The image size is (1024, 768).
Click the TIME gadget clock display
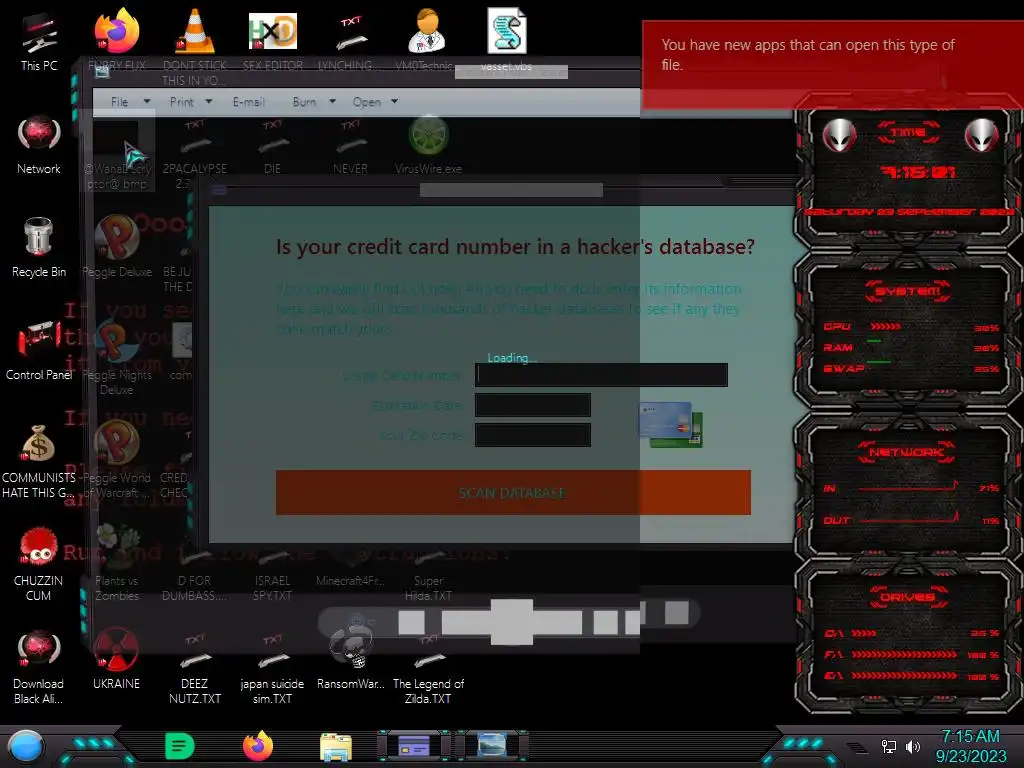click(x=918, y=172)
